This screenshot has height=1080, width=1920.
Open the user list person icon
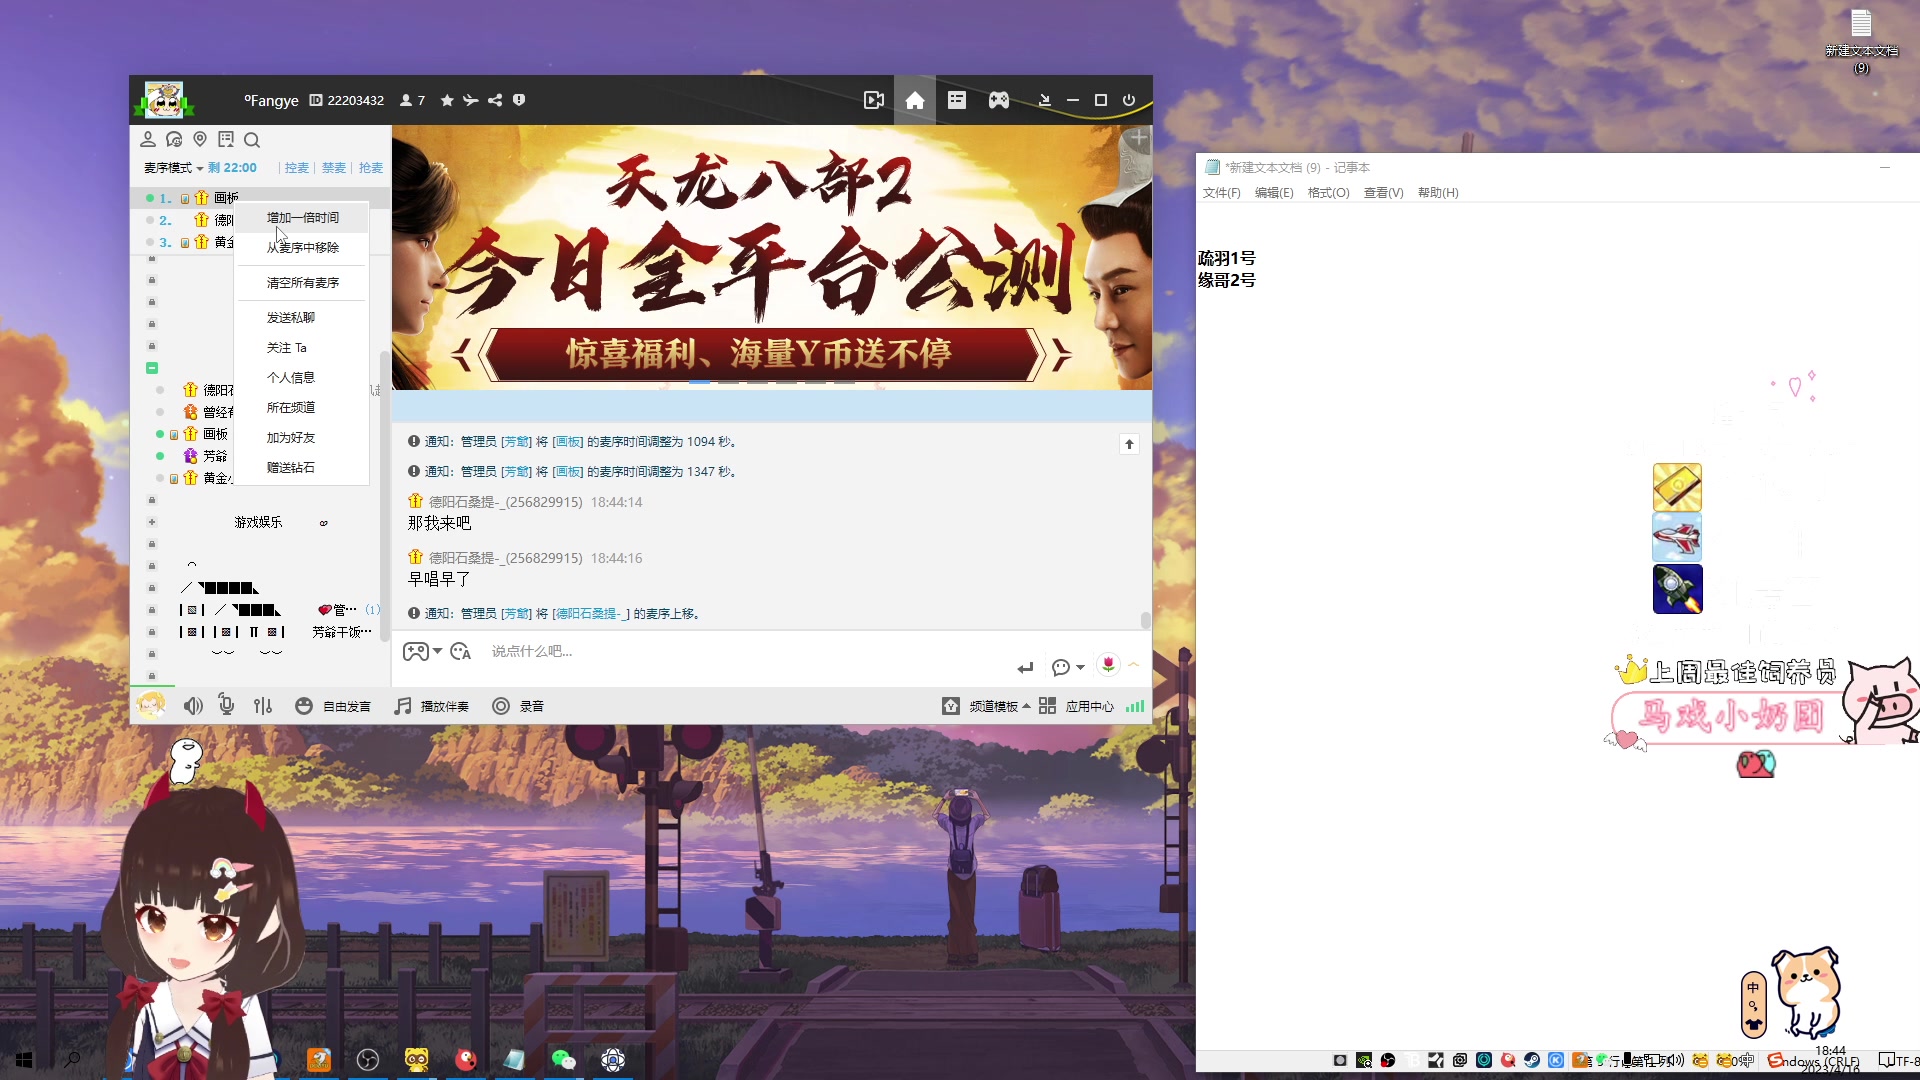coord(148,140)
